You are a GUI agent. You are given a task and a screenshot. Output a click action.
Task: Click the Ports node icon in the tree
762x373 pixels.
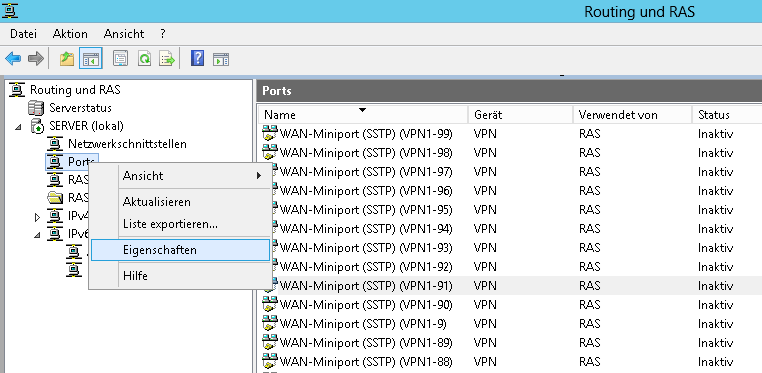(55, 162)
